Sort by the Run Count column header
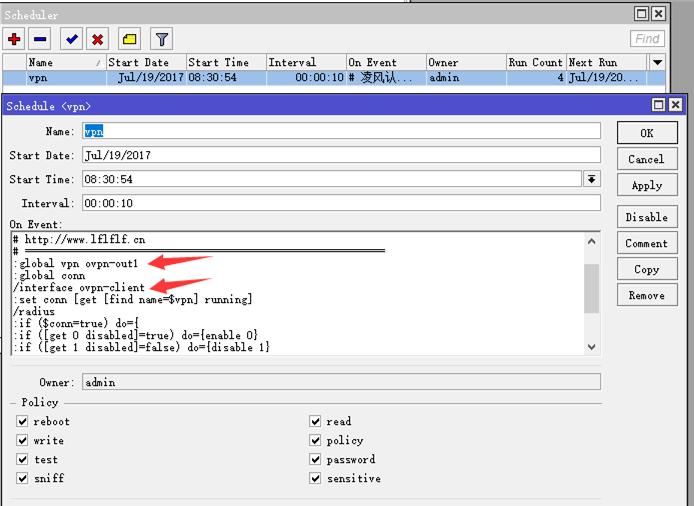 [535, 62]
